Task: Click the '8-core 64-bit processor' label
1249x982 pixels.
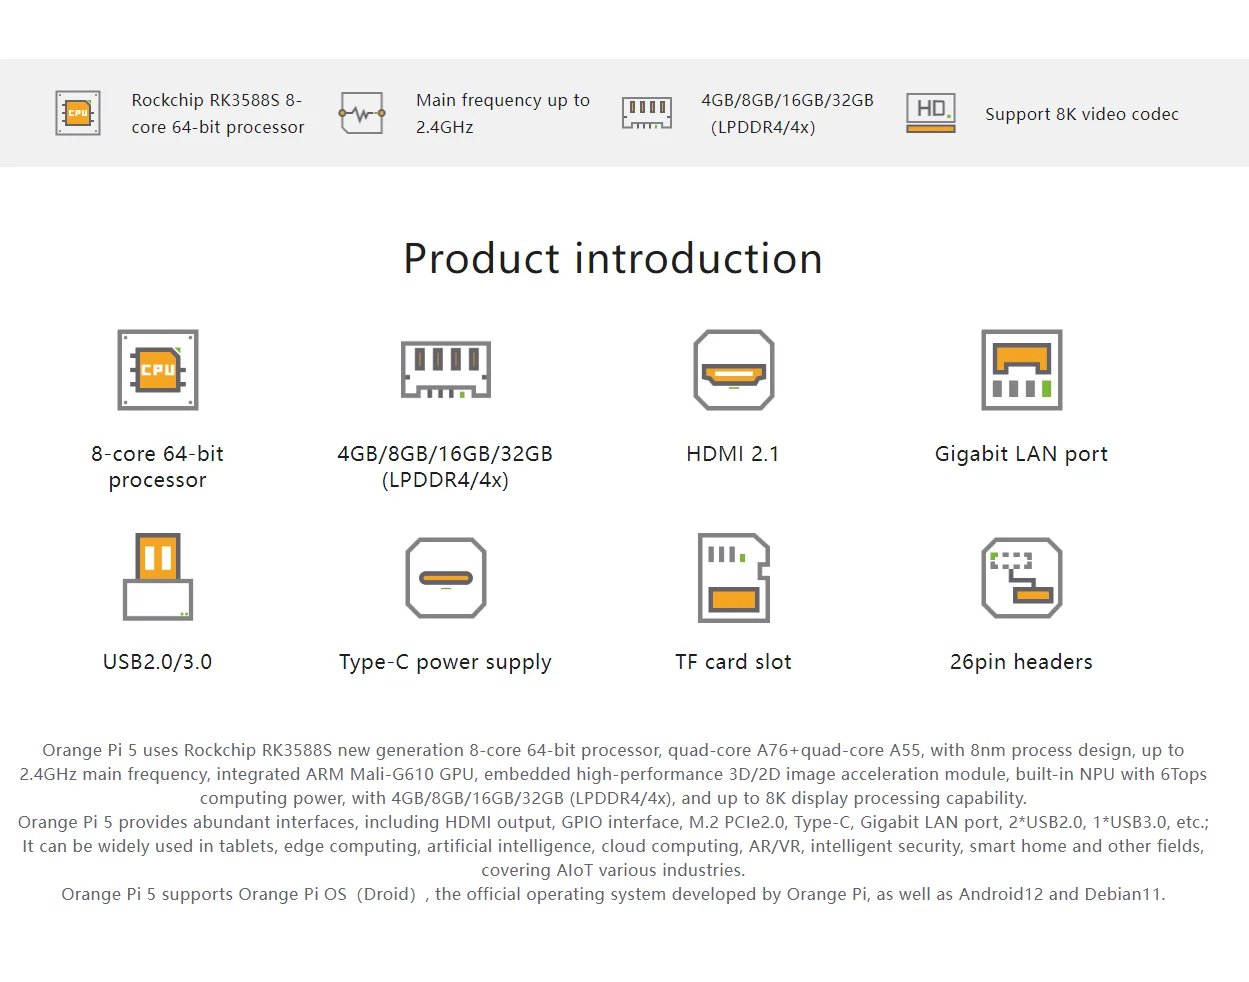Action: click(157, 467)
